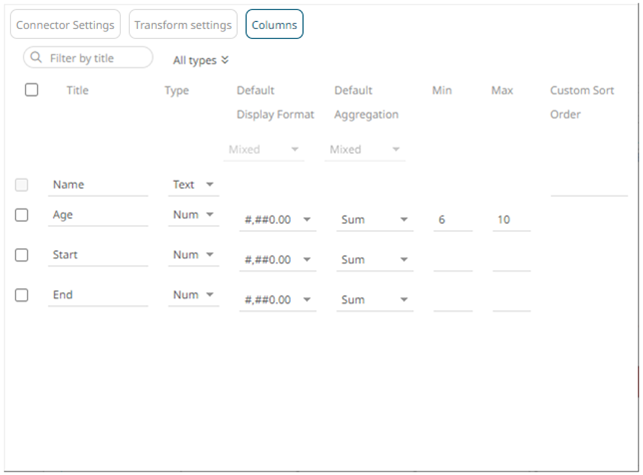Screen dimensions: 643x475
Task: Open the Type dropdown for Age
Action: (194, 215)
